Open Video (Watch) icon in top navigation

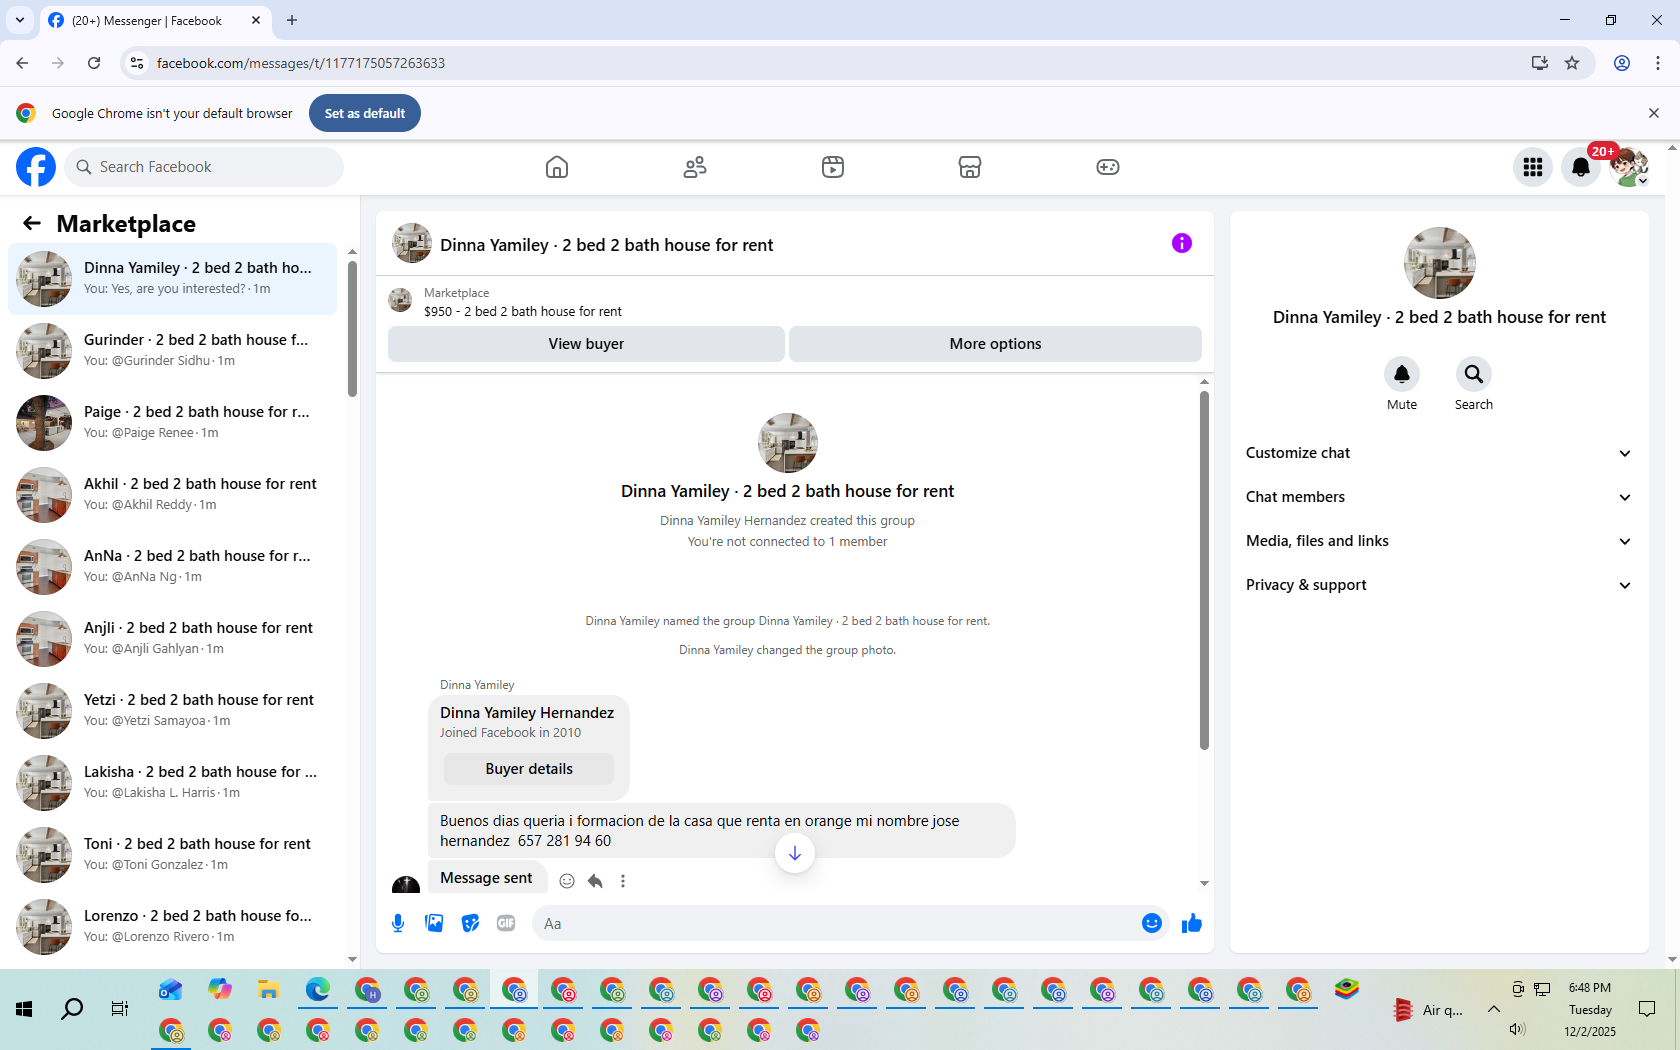[x=833, y=167]
